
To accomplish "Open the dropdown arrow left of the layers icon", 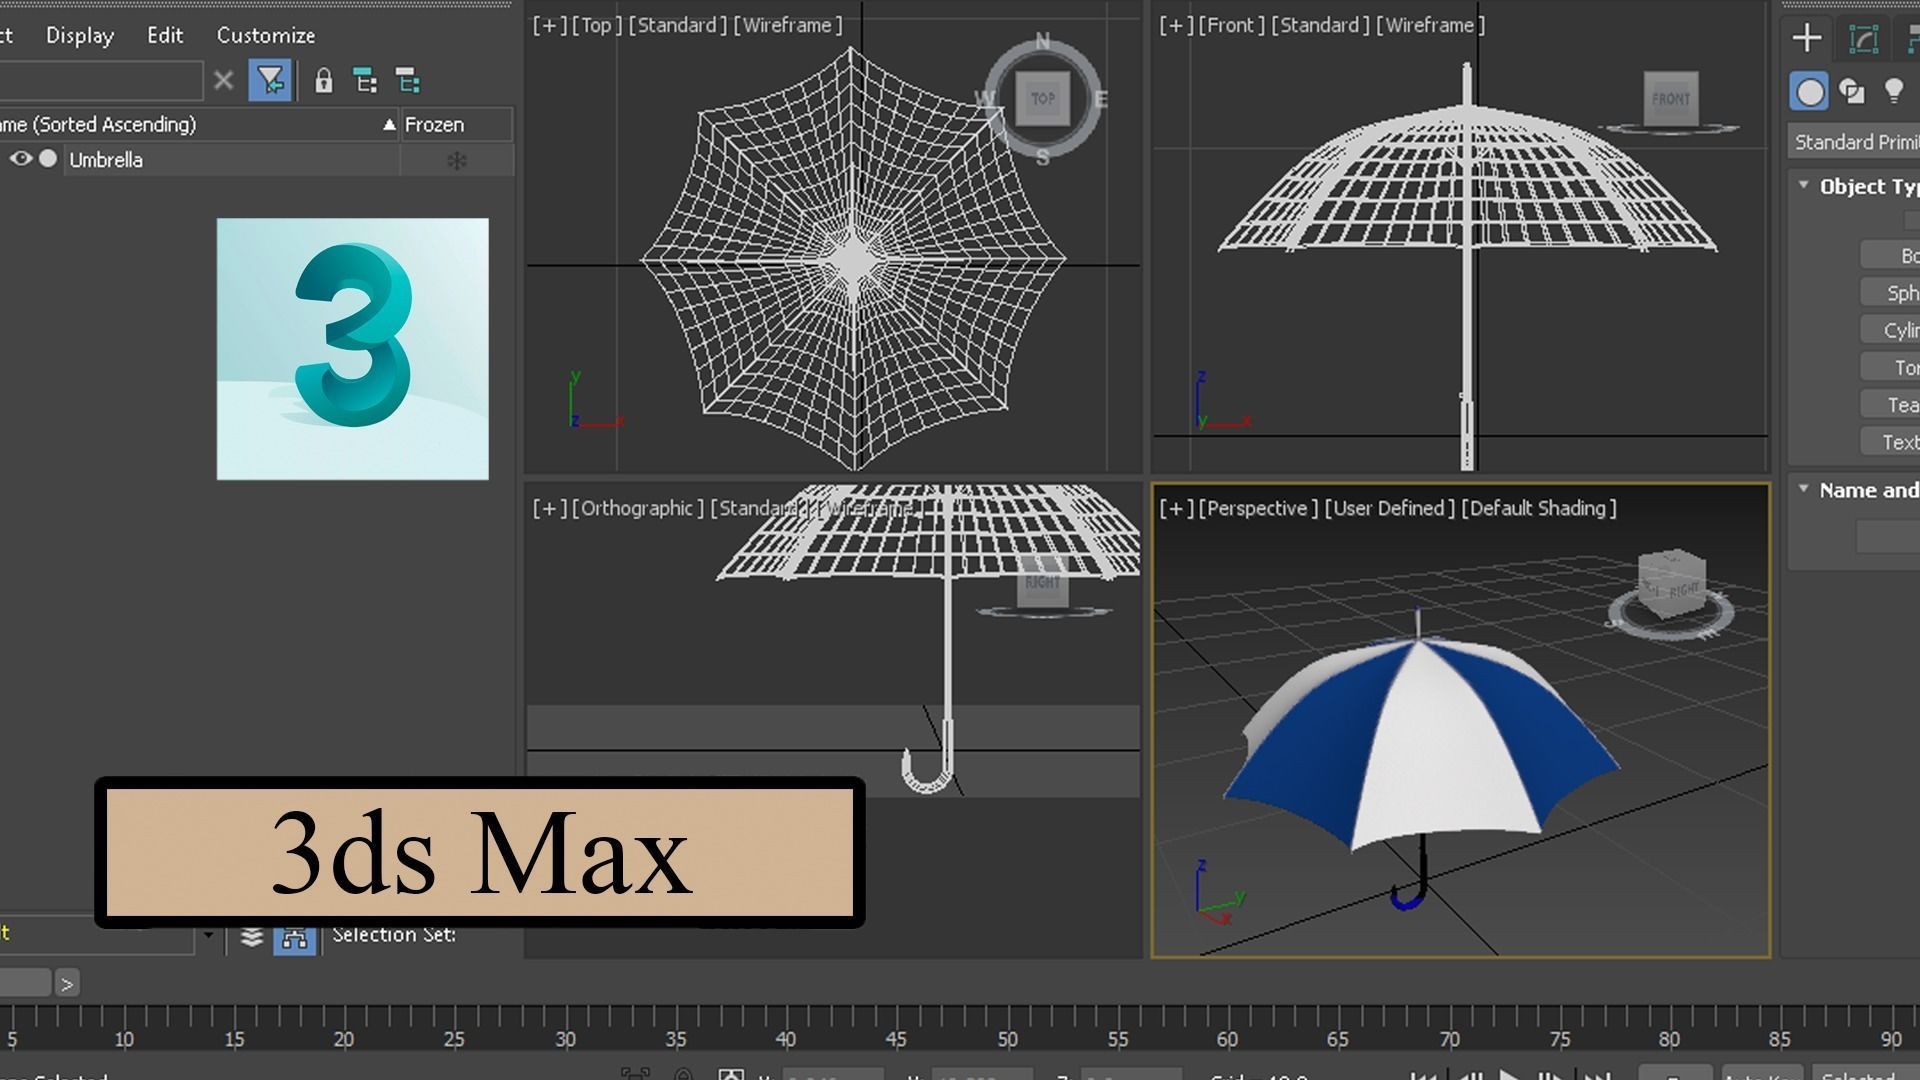I will 208,936.
